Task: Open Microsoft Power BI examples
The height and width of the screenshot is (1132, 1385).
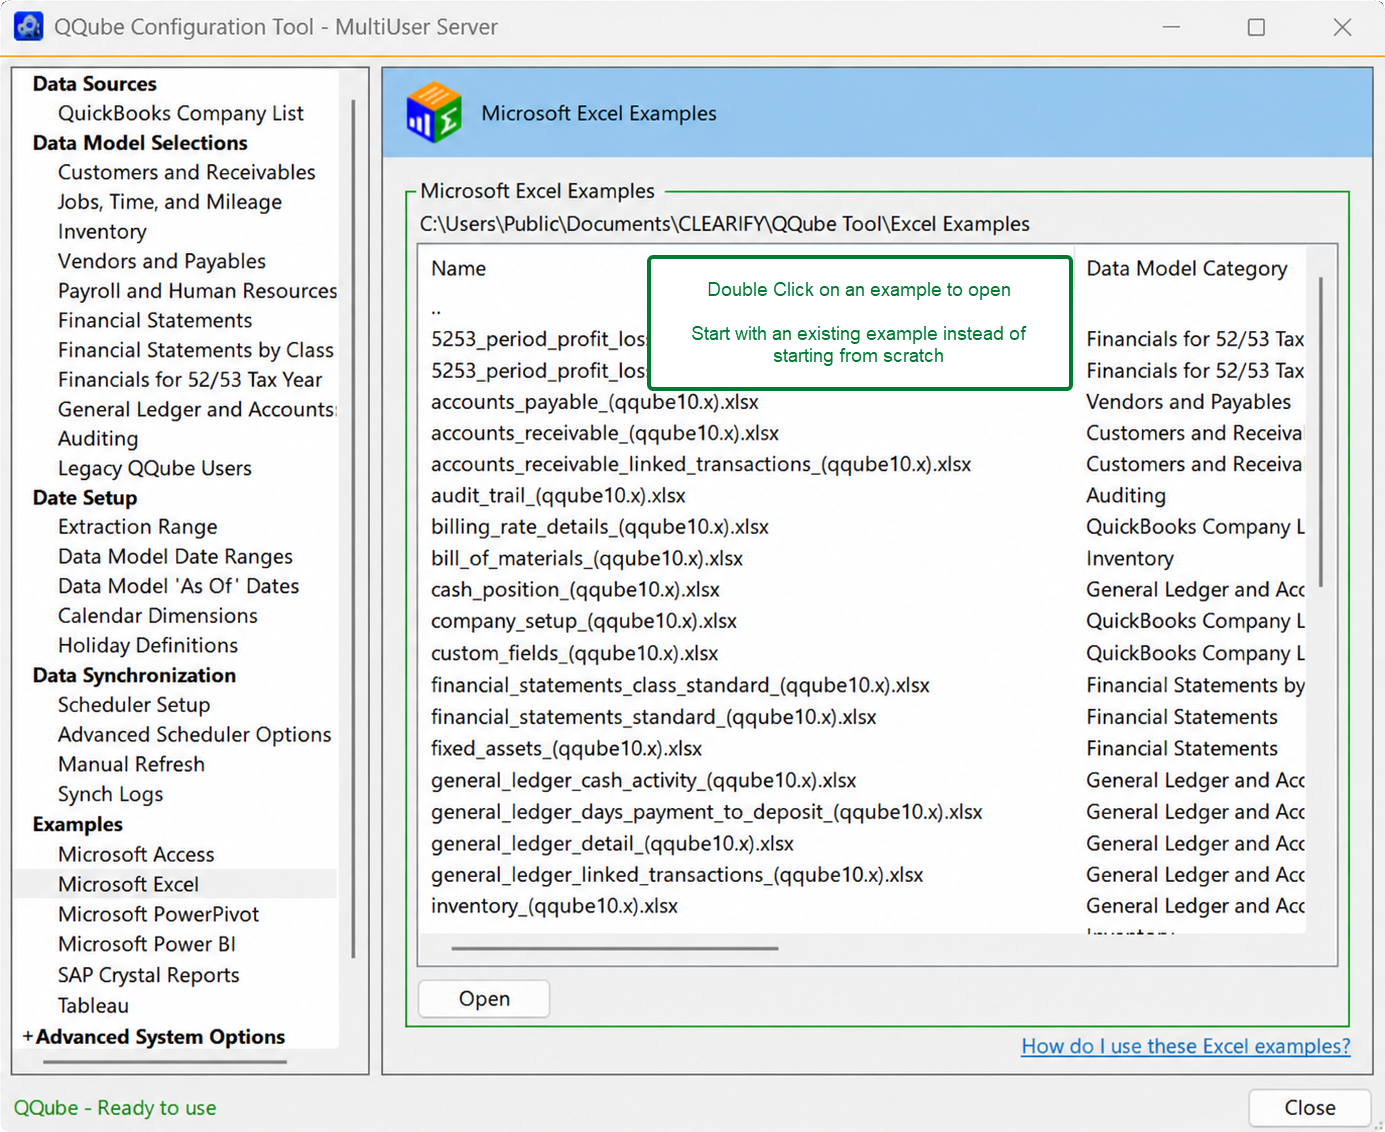Action: (147, 944)
